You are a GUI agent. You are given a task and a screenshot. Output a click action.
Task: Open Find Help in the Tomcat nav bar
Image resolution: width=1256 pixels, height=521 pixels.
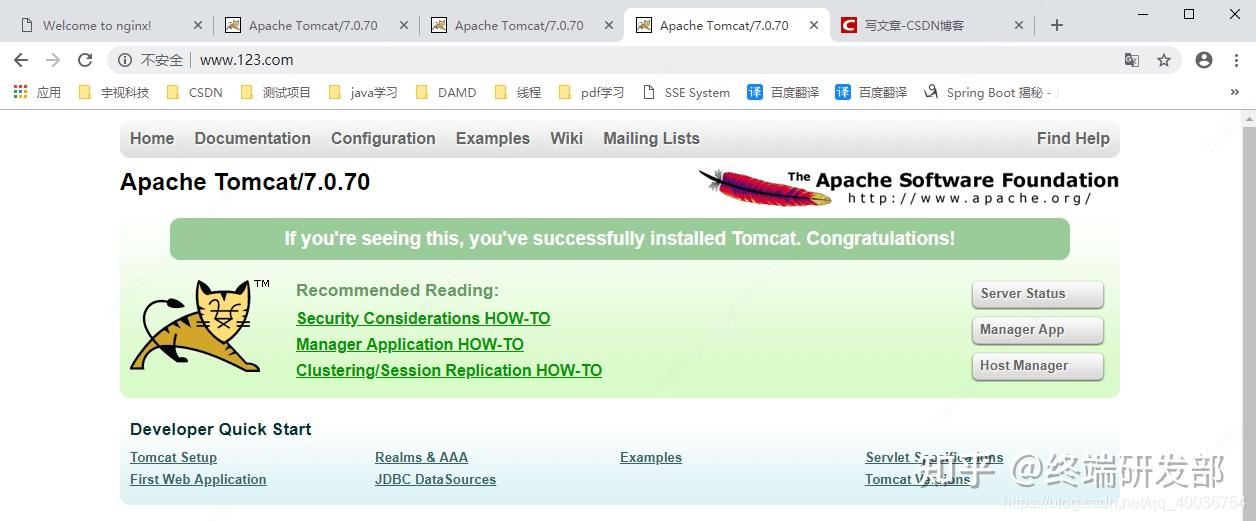click(x=1073, y=139)
